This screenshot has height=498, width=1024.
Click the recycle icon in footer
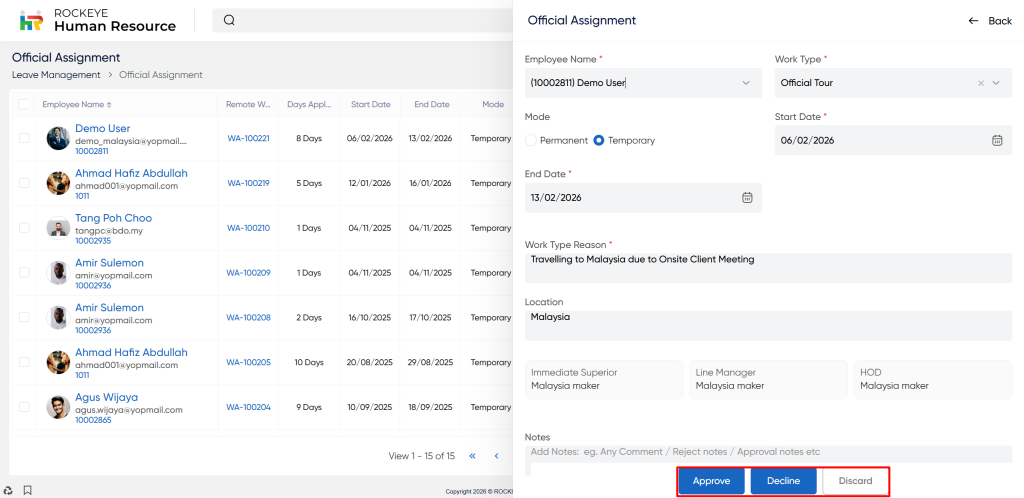pyautogui.click(x=9, y=490)
